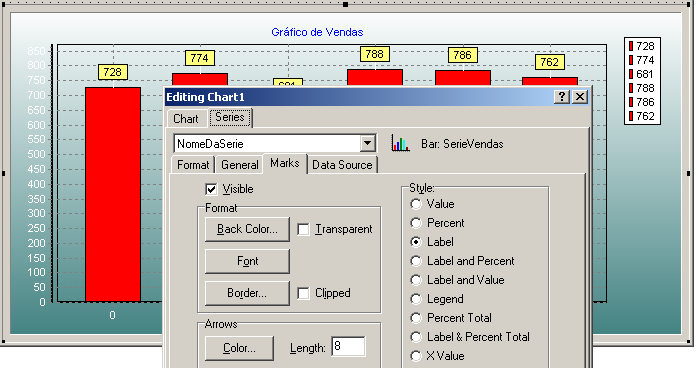Switch to the Chart tab
The height and width of the screenshot is (368, 698).
[x=186, y=119]
